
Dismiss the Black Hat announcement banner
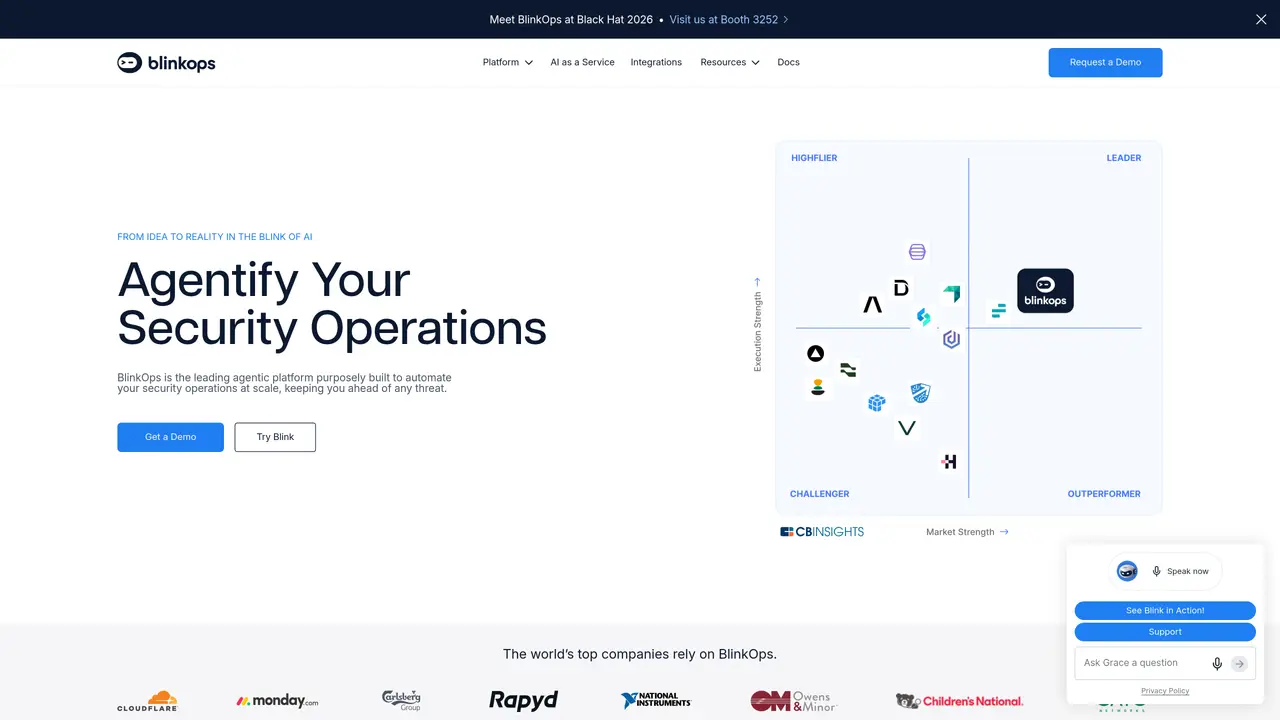[1261, 19]
